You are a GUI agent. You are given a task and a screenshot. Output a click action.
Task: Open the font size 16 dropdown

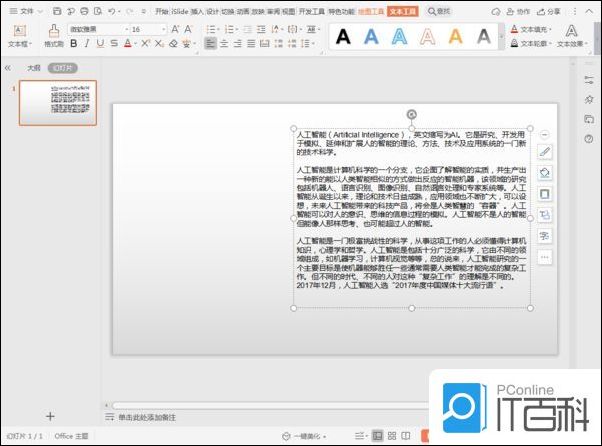(x=164, y=29)
